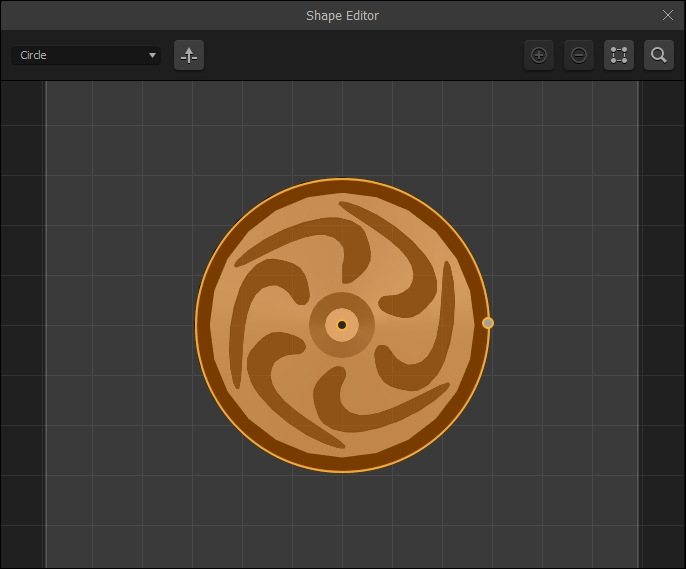
Task: Click the orange circle outline at its top
Action: point(342,178)
